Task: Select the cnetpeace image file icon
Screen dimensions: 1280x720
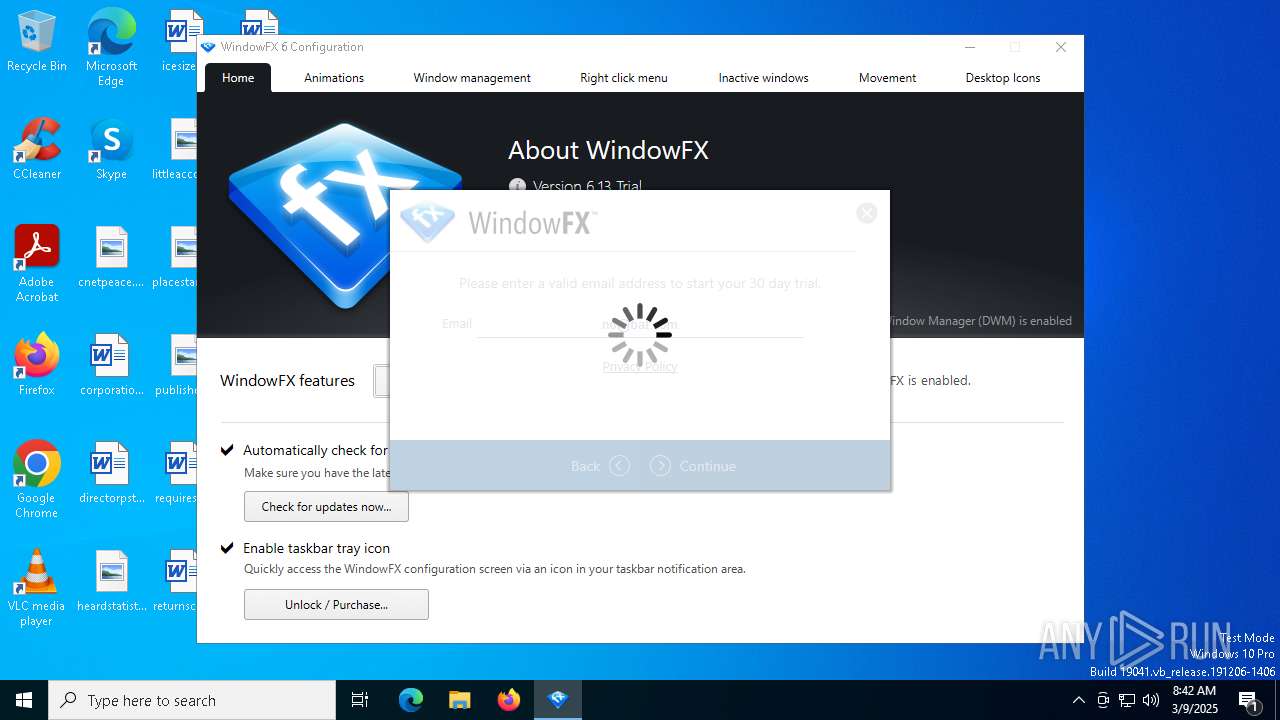Action: (x=111, y=258)
